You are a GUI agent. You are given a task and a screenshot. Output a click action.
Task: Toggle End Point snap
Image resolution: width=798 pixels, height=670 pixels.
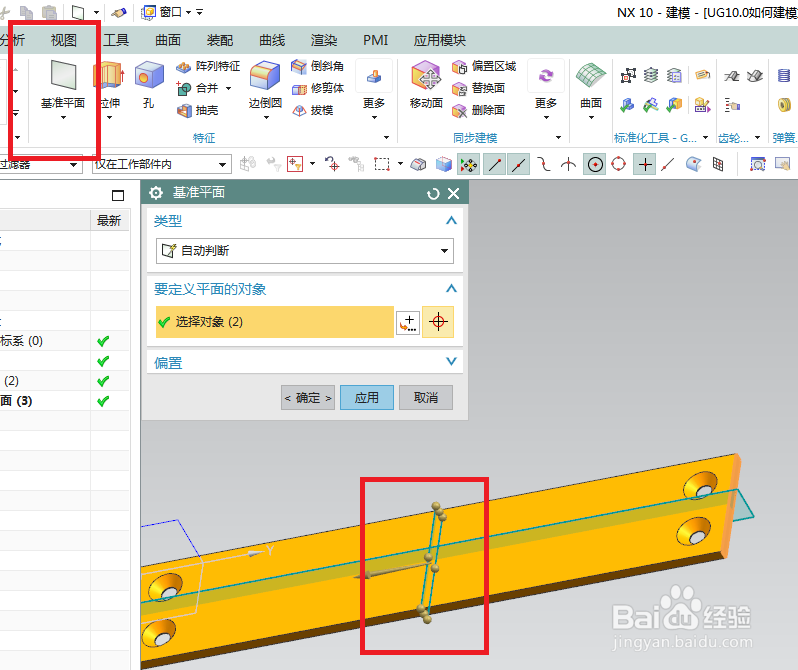tap(494, 164)
